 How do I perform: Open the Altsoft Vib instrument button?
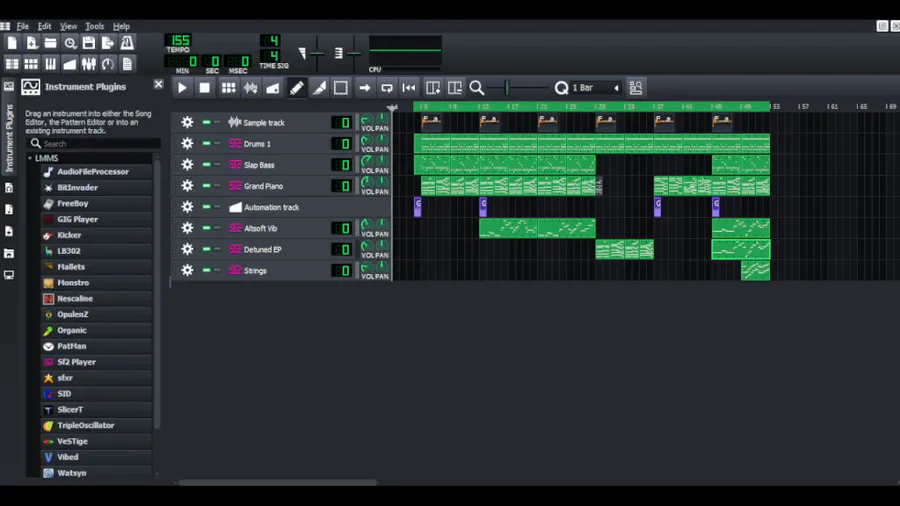pyautogui.click(x=278, y=228)
